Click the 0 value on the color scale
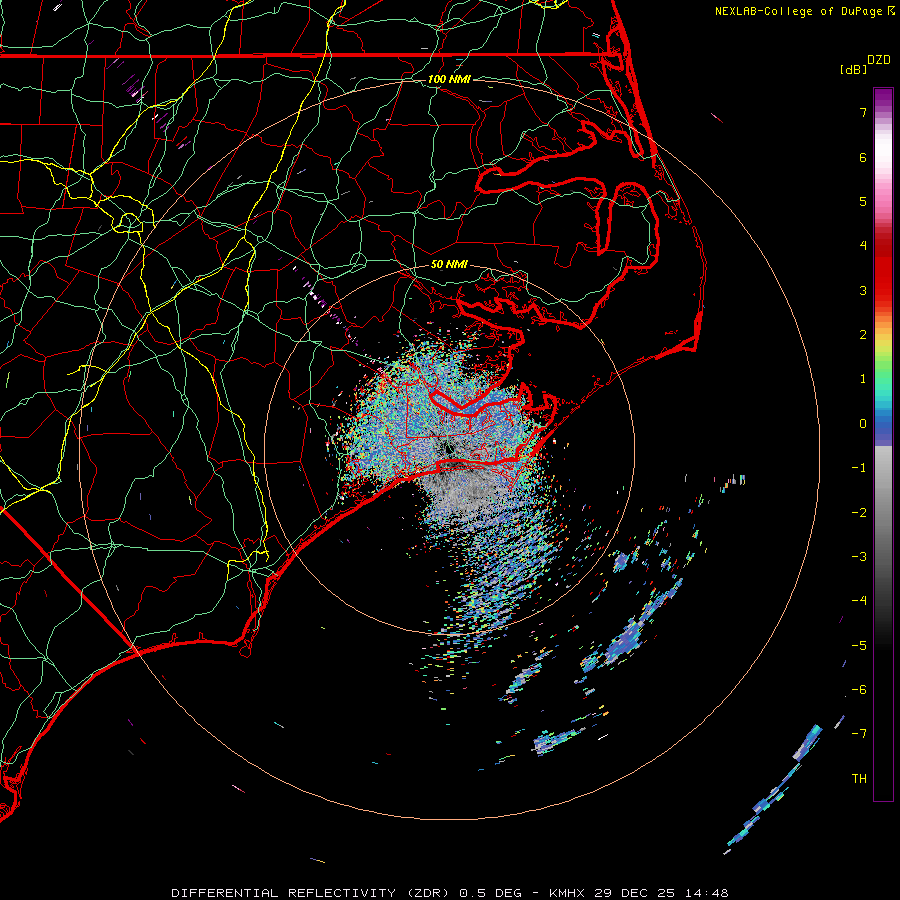Image resolution: width=900 pixels, height=900 pixels. [863, 424]
